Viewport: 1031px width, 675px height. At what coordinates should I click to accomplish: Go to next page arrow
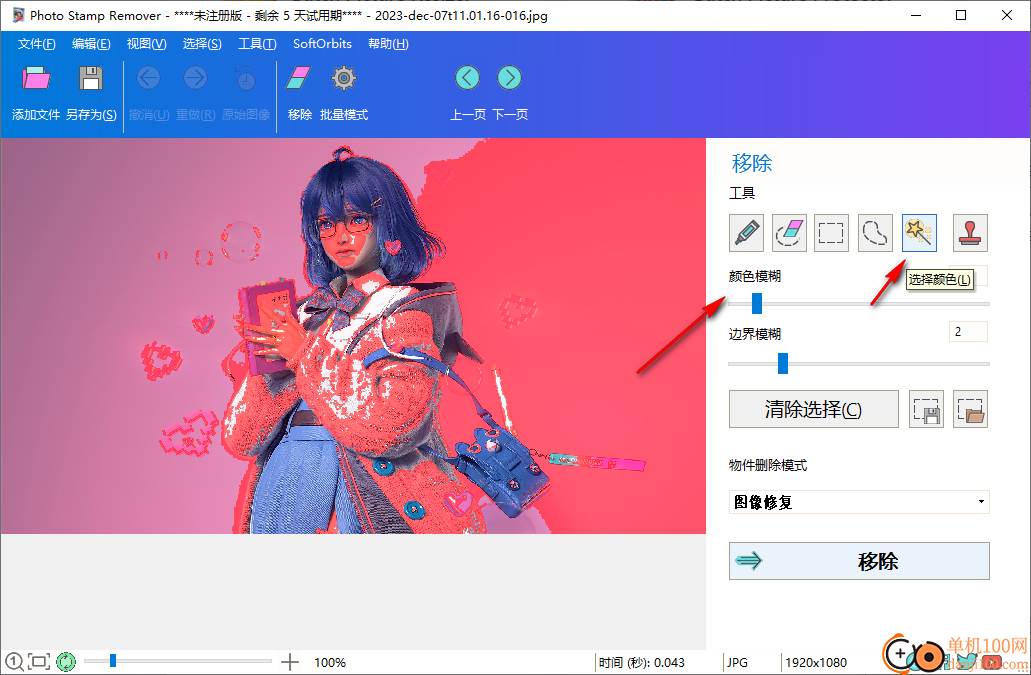[x=510, y=78]
